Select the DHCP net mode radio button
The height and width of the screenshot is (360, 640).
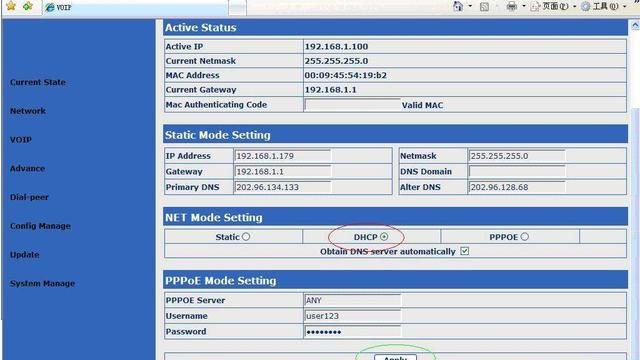pyautogui.click(x=384, y=237)
